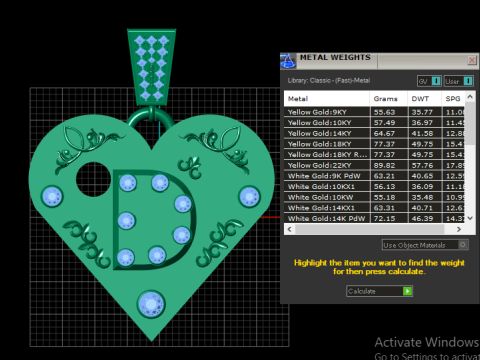Viewport: 480px width, 360px height.
Task: Sort by the Metal column header
Action: pyautogui.click(x=327, y=99)
